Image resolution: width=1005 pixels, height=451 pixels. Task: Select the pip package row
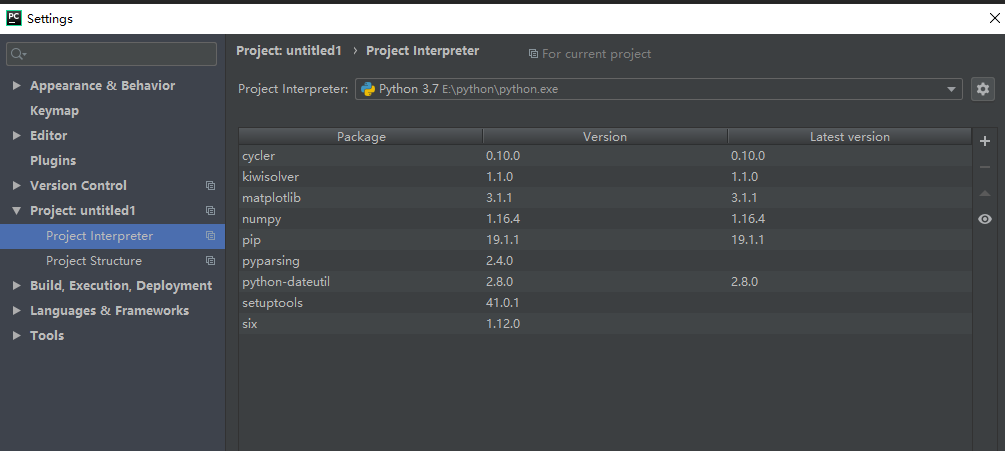(605, 240)
